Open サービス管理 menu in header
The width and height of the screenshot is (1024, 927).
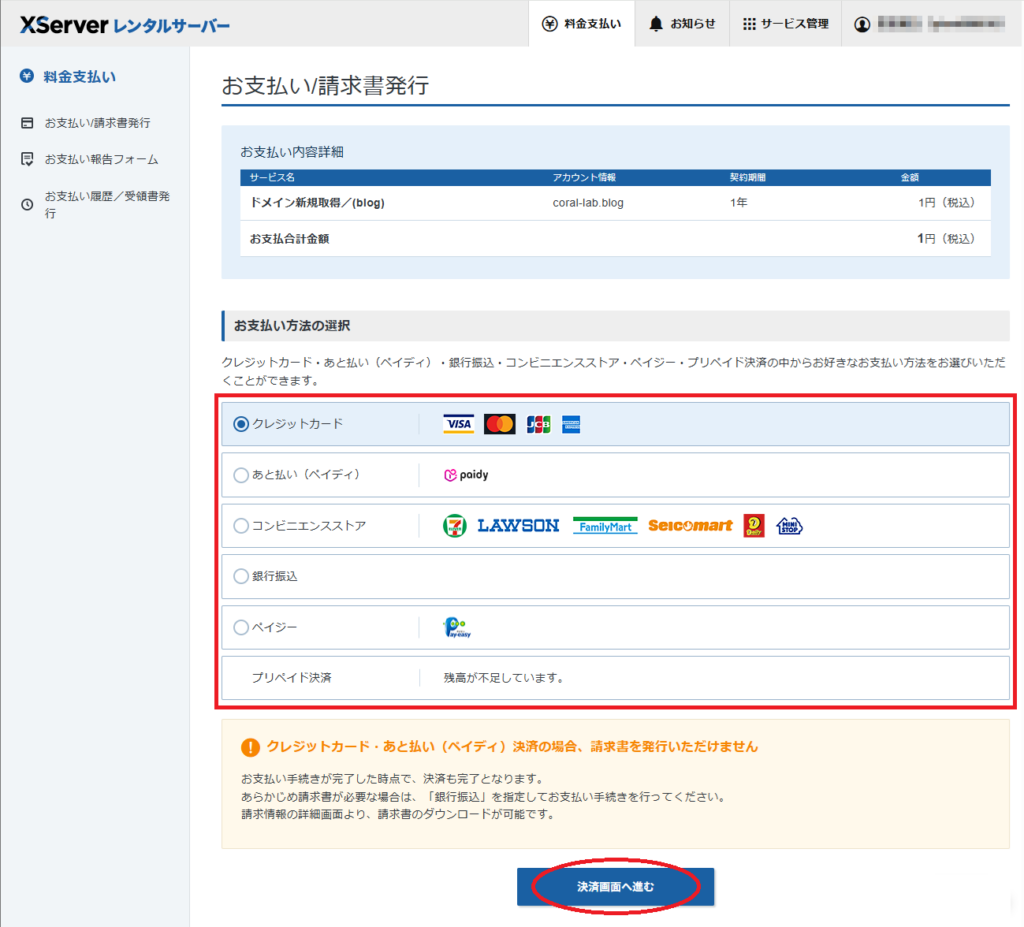coord(785,24)
